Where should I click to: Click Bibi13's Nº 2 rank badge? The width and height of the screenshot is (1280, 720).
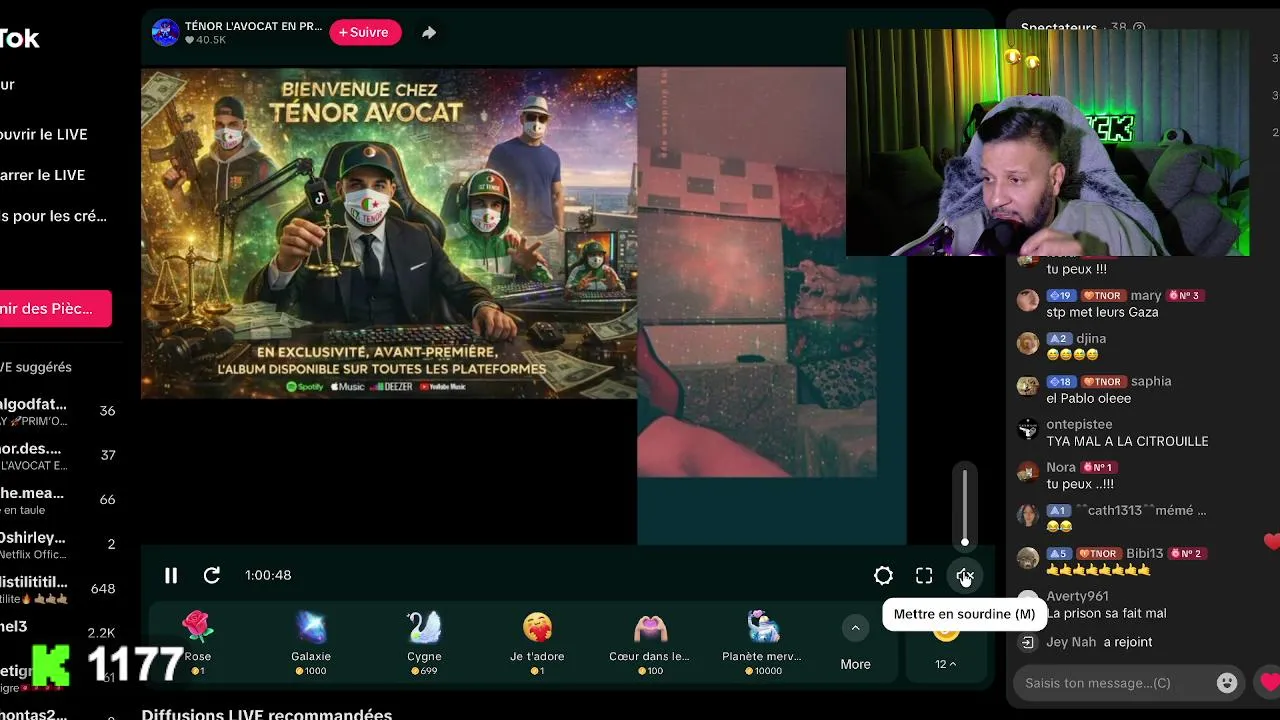[x=1186, y=554]
